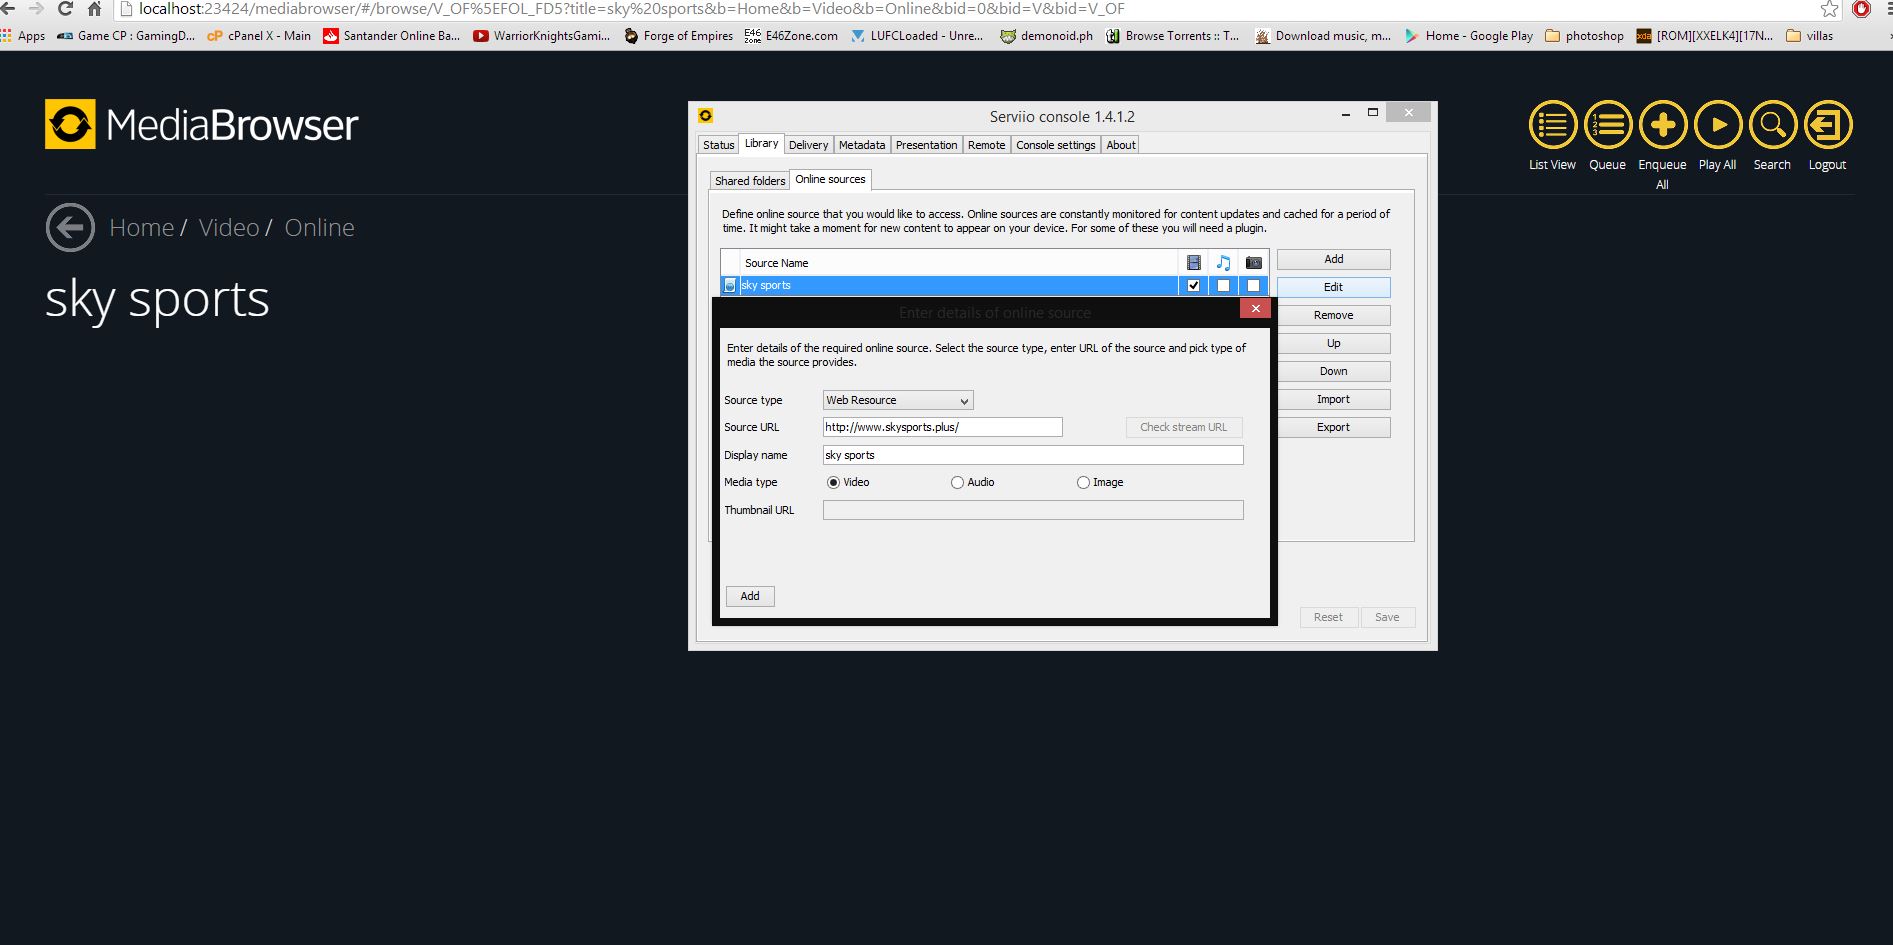
Task: Click the Reset button
Action: (x=1328, y=617)
